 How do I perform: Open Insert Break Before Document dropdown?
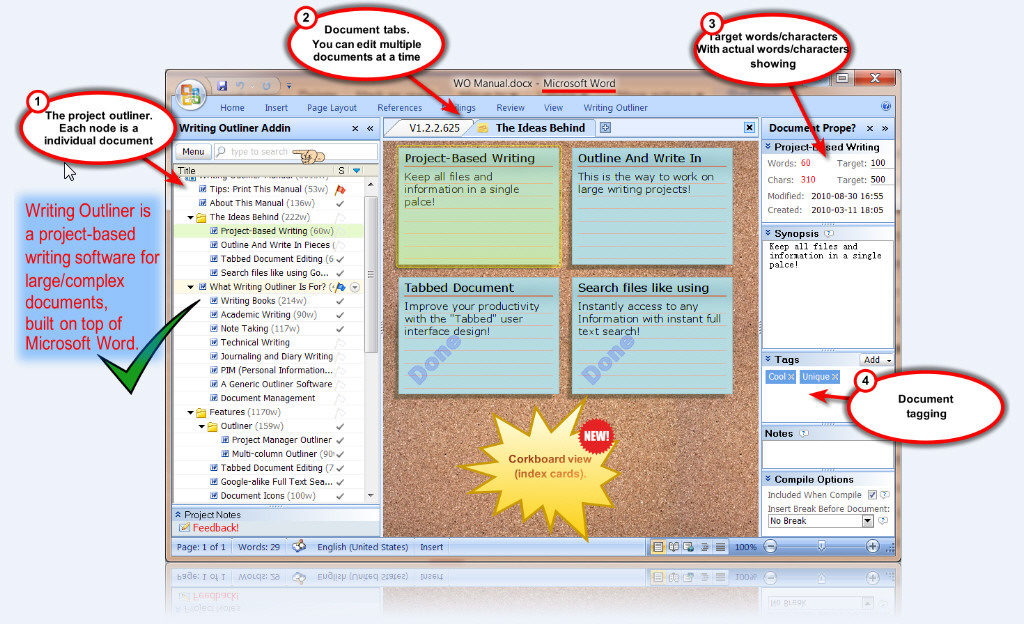point(867,521)
